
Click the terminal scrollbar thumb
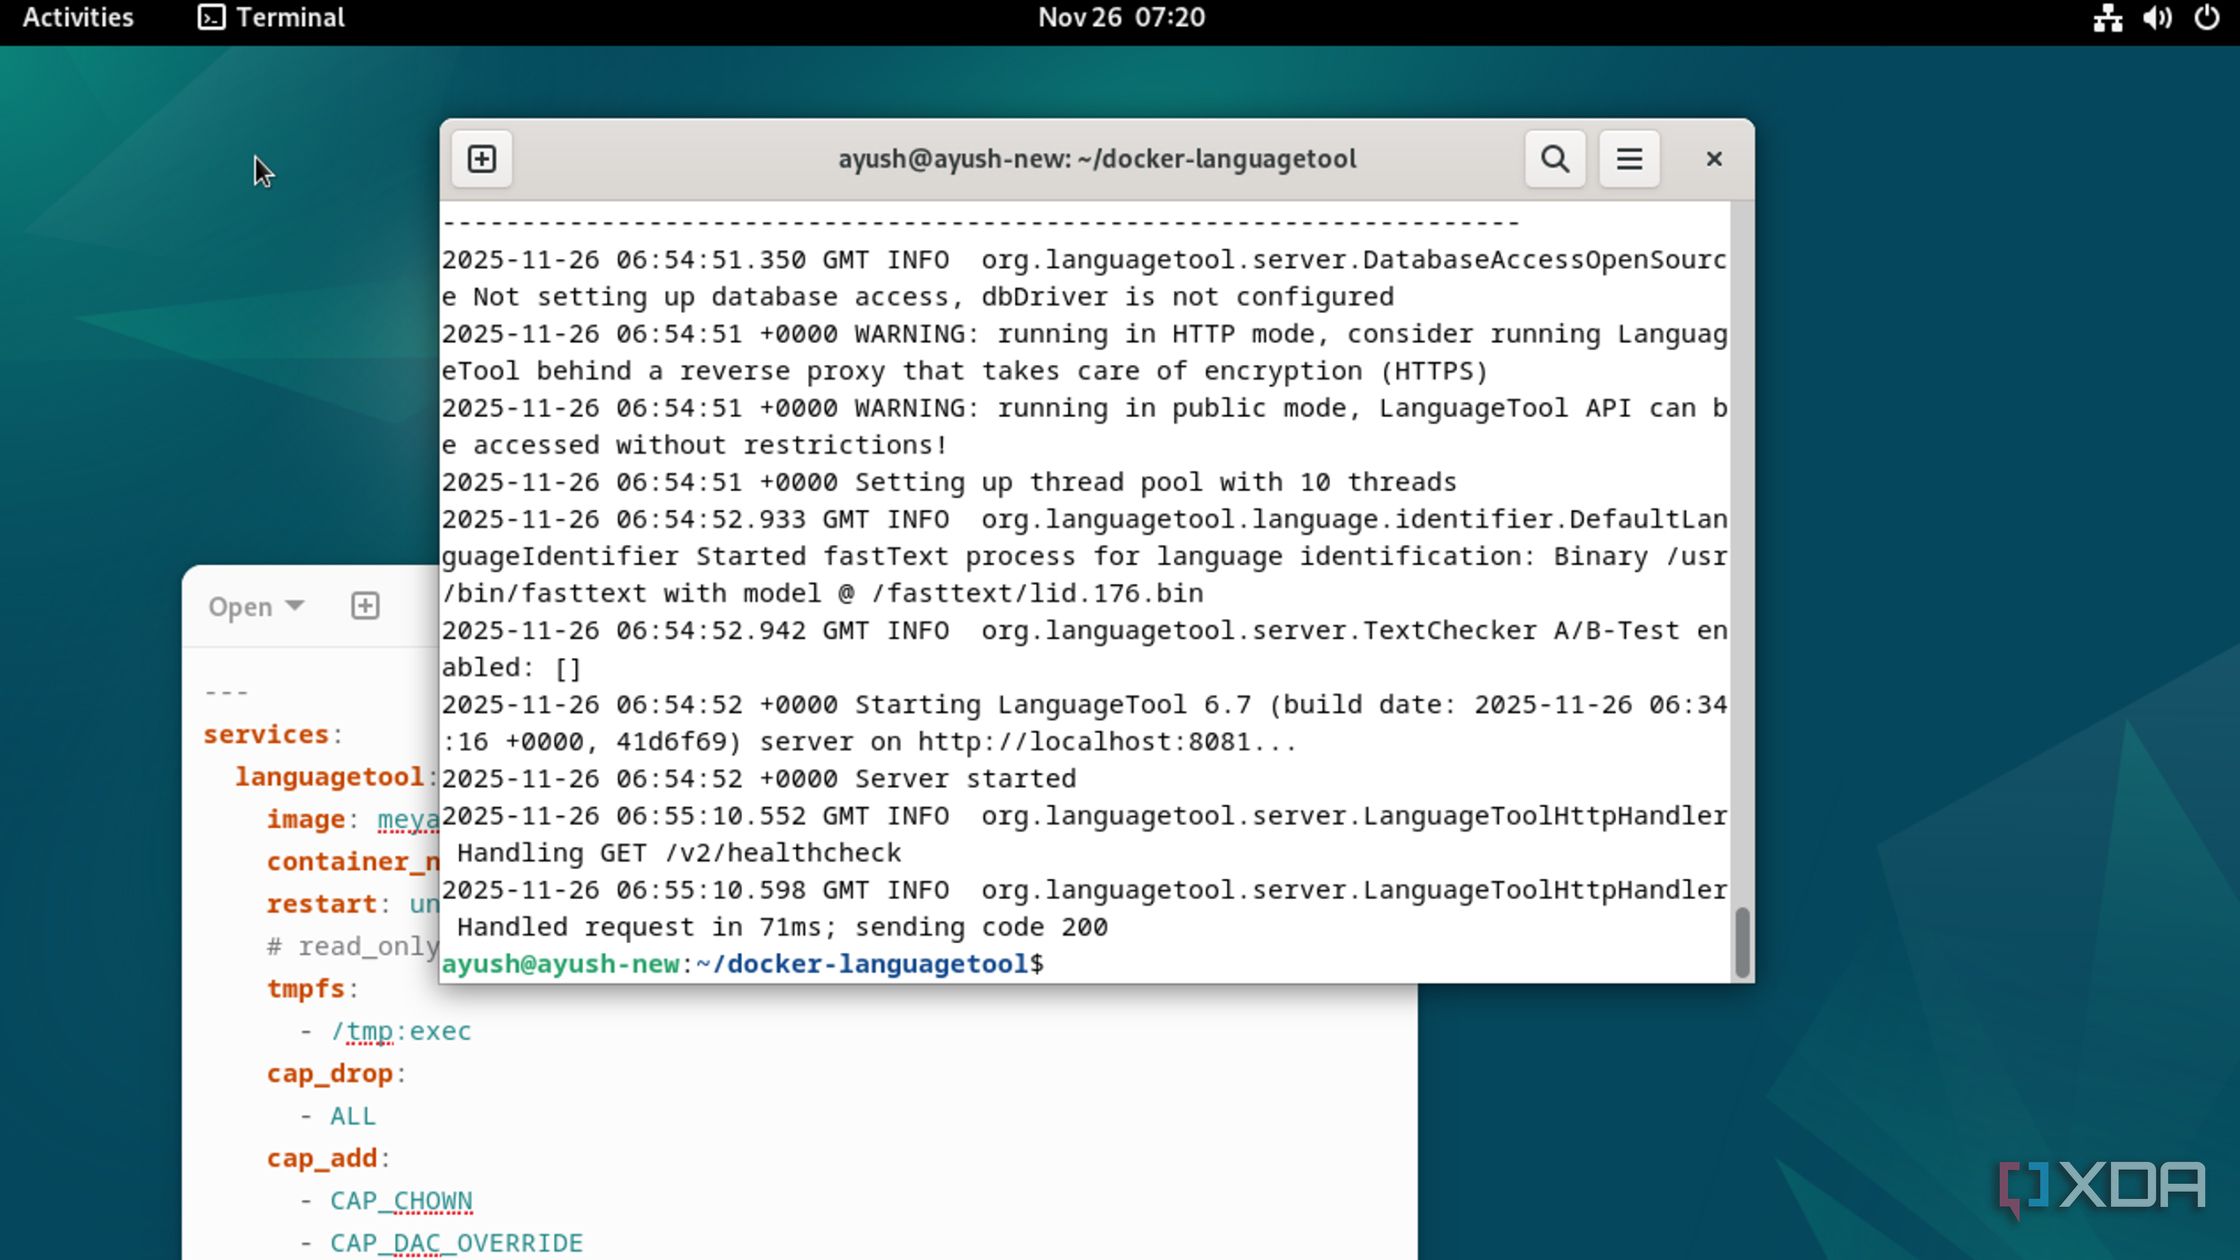[1741, 942]
